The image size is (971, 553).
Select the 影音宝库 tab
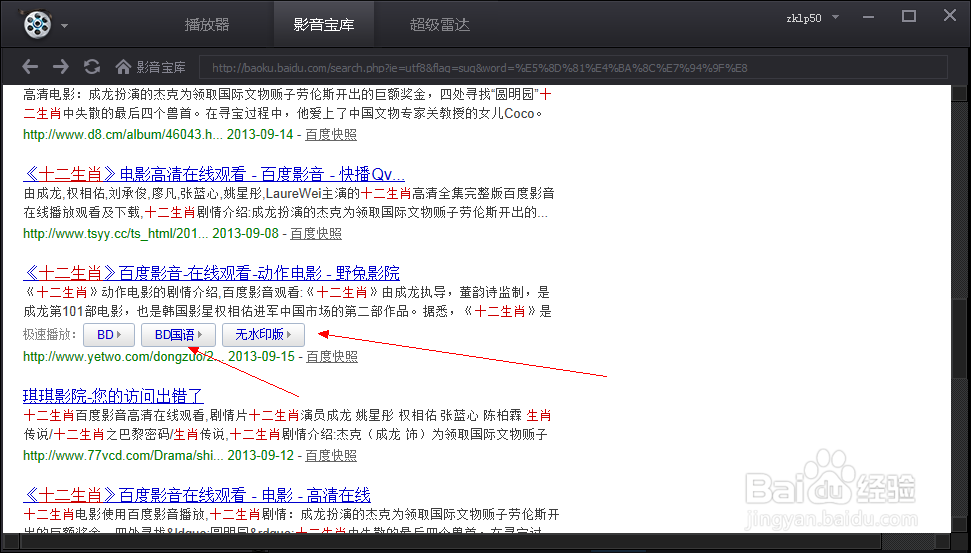pos(324,25)
